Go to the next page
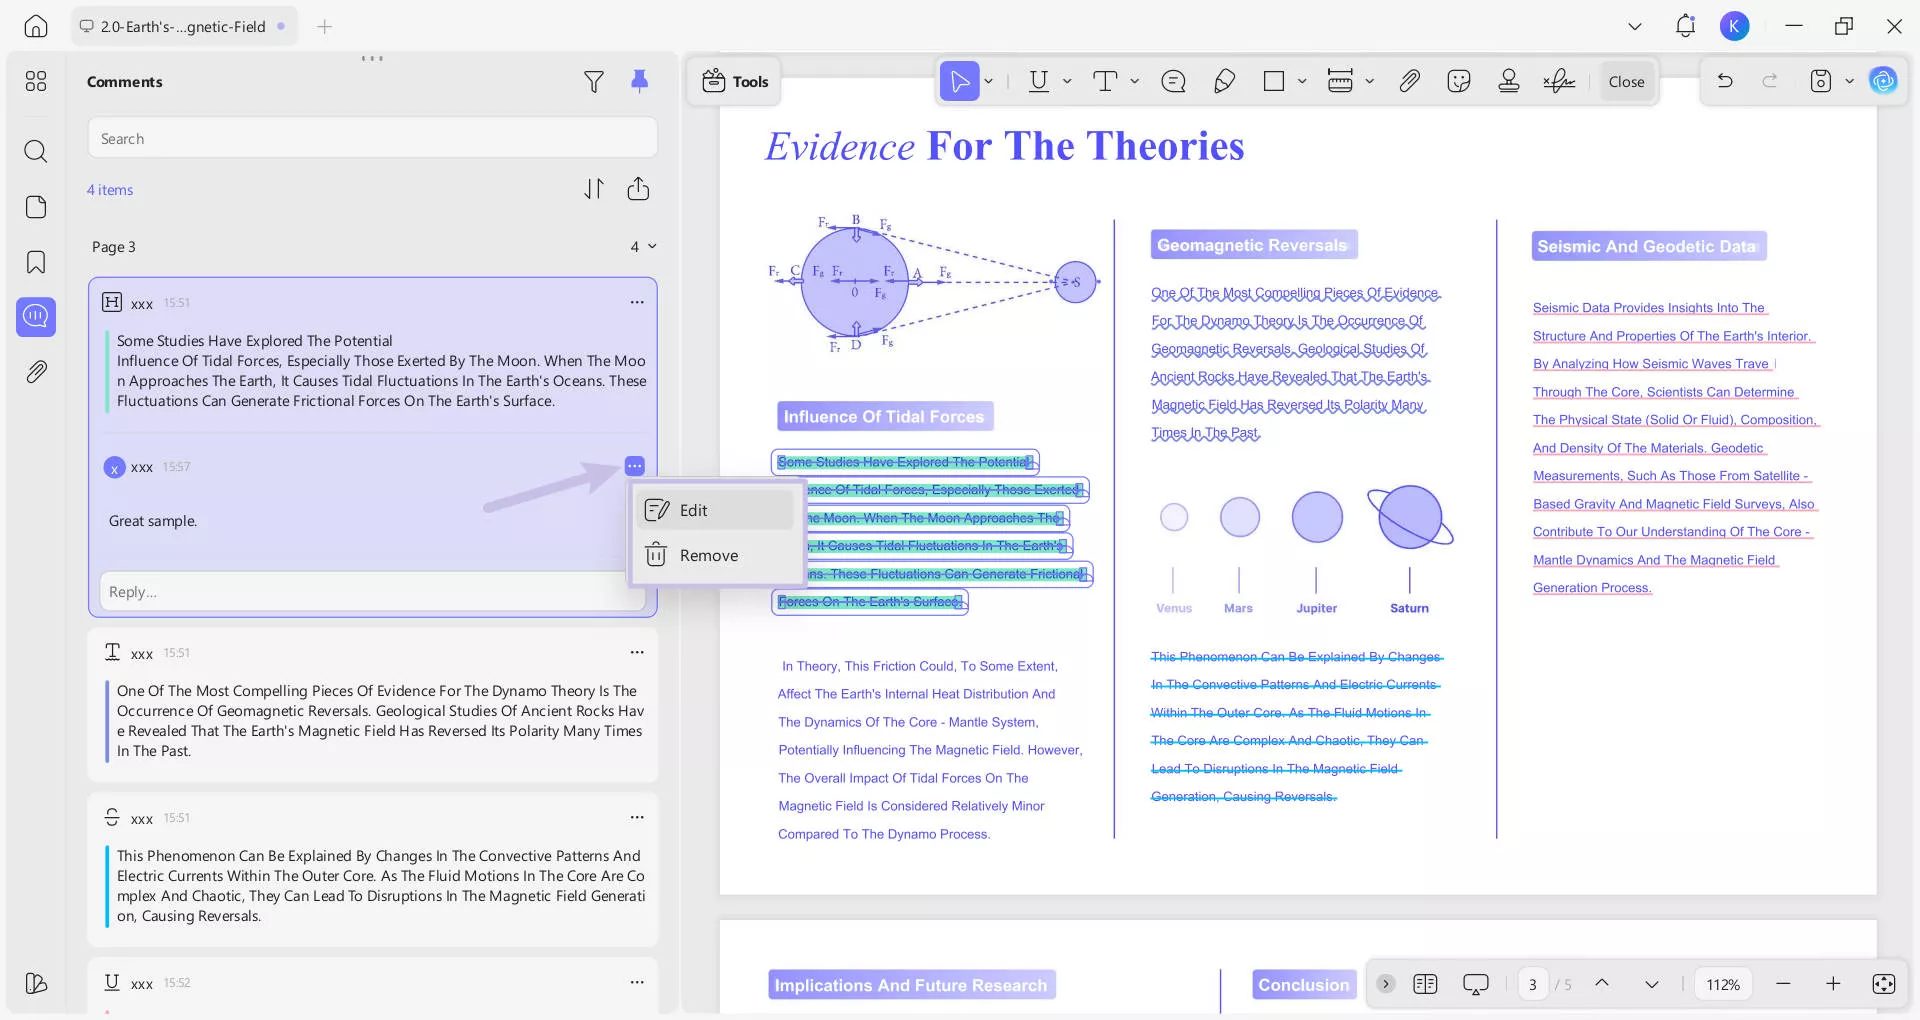The height and width of the screenshot is (1020, 1920). tap(1652, 984)
